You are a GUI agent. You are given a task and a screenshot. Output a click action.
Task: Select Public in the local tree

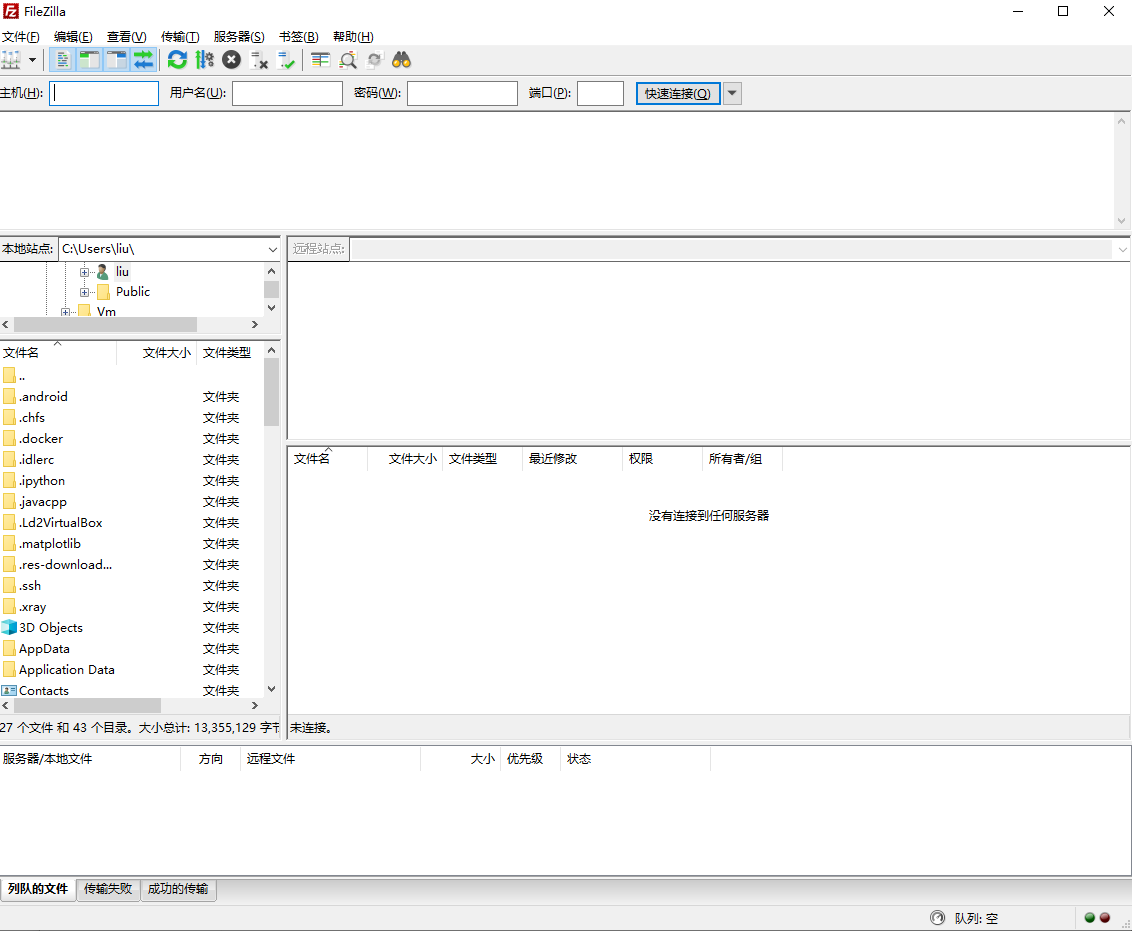(133, 292)
